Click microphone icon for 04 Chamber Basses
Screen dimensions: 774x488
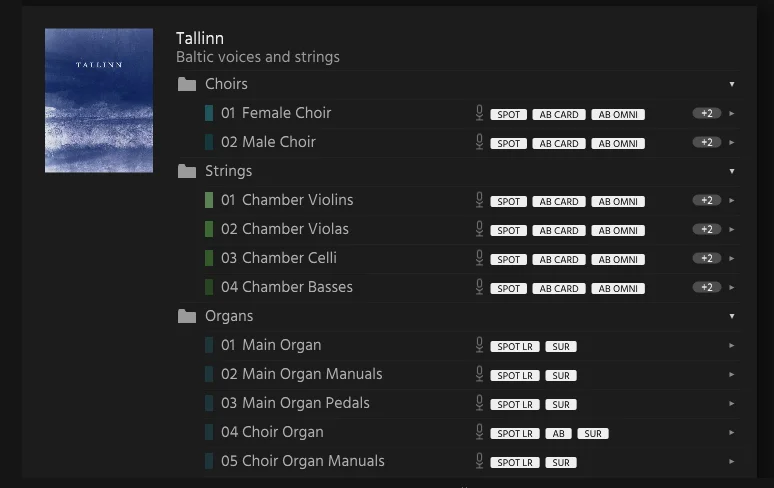click(x=479, y=287)
